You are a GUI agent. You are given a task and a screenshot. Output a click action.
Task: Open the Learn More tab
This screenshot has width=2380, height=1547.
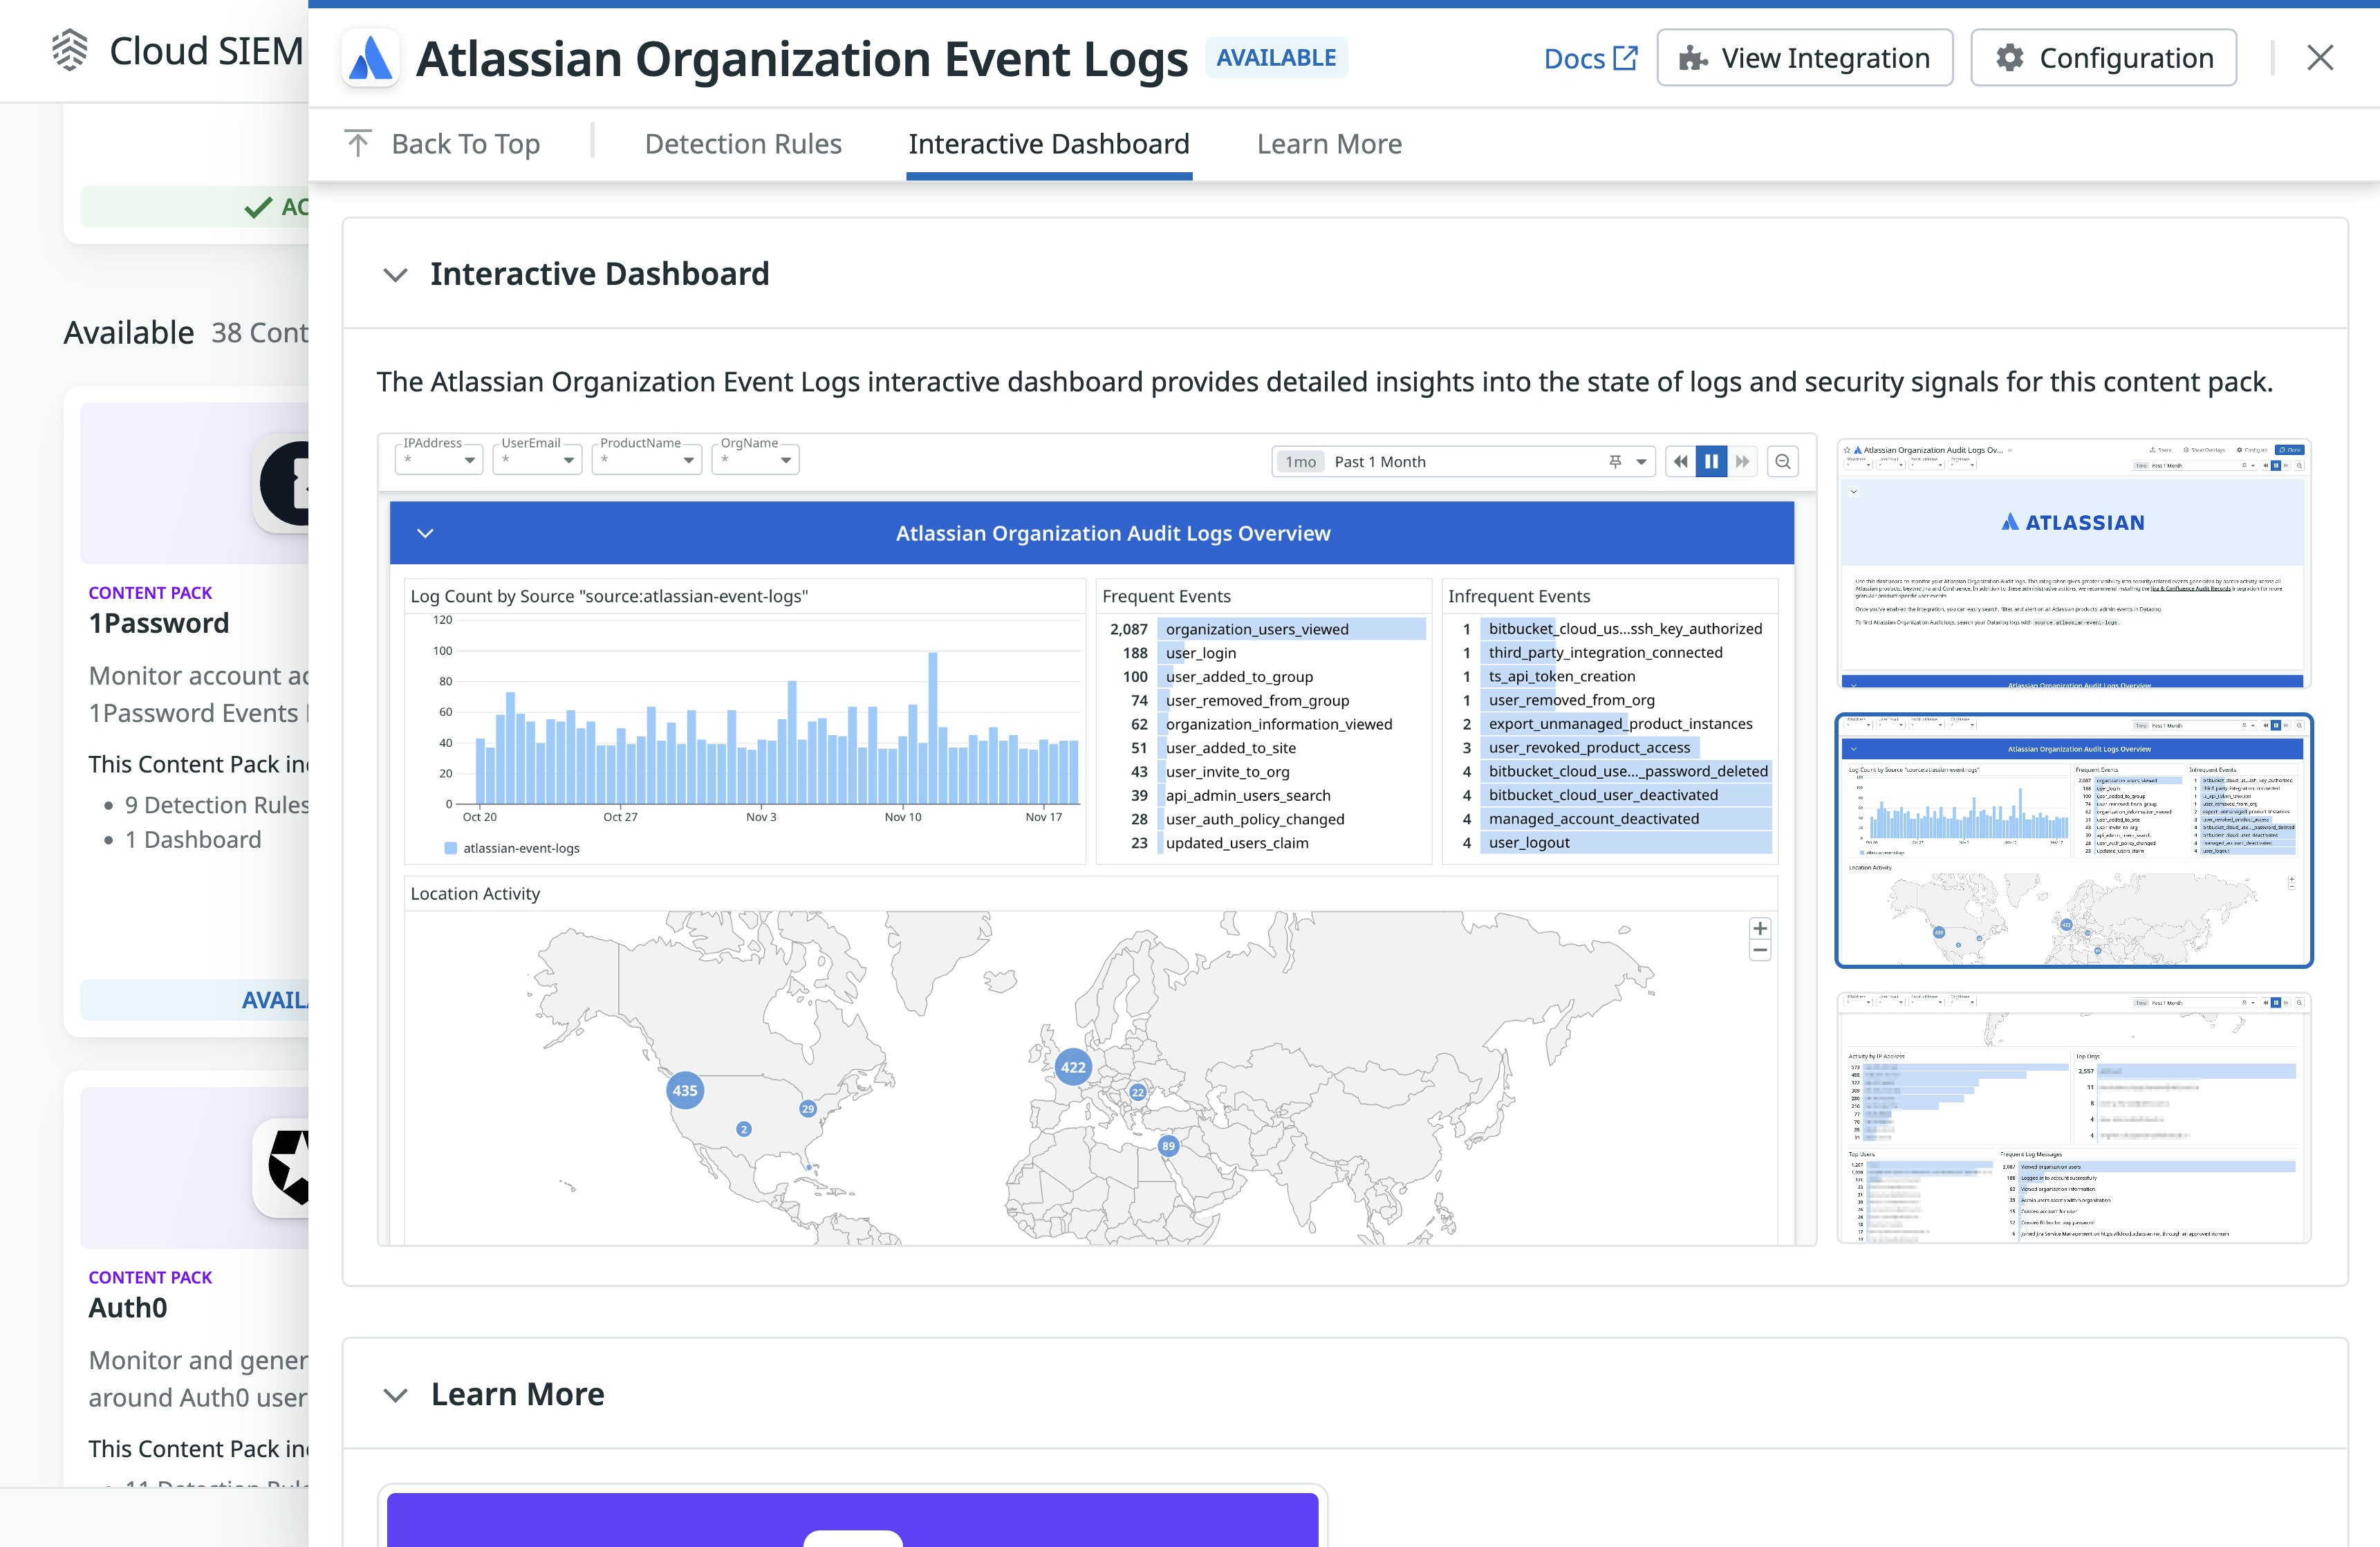pyautogui.click(x=1329, y=143)
